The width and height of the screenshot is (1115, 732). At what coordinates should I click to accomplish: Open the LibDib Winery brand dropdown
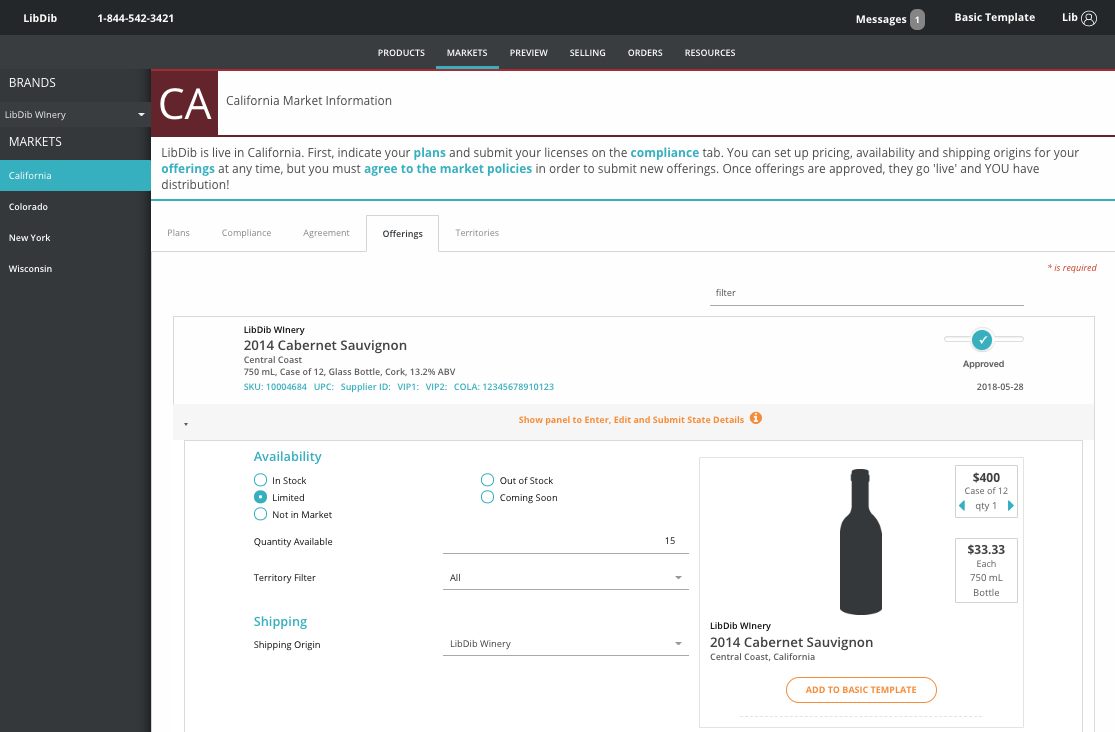tap(75, 115)
